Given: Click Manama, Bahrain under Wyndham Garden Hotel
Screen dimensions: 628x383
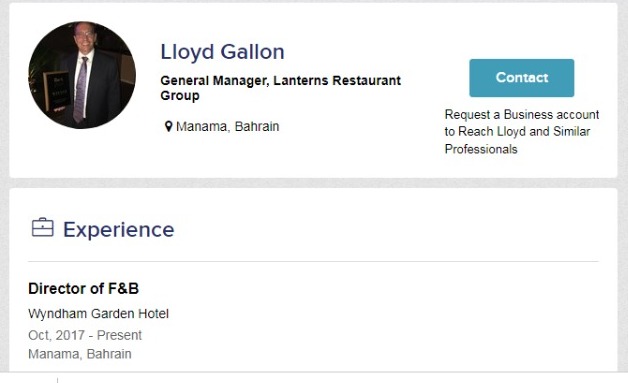Looking at the screenshot, I should coord(80,354).
